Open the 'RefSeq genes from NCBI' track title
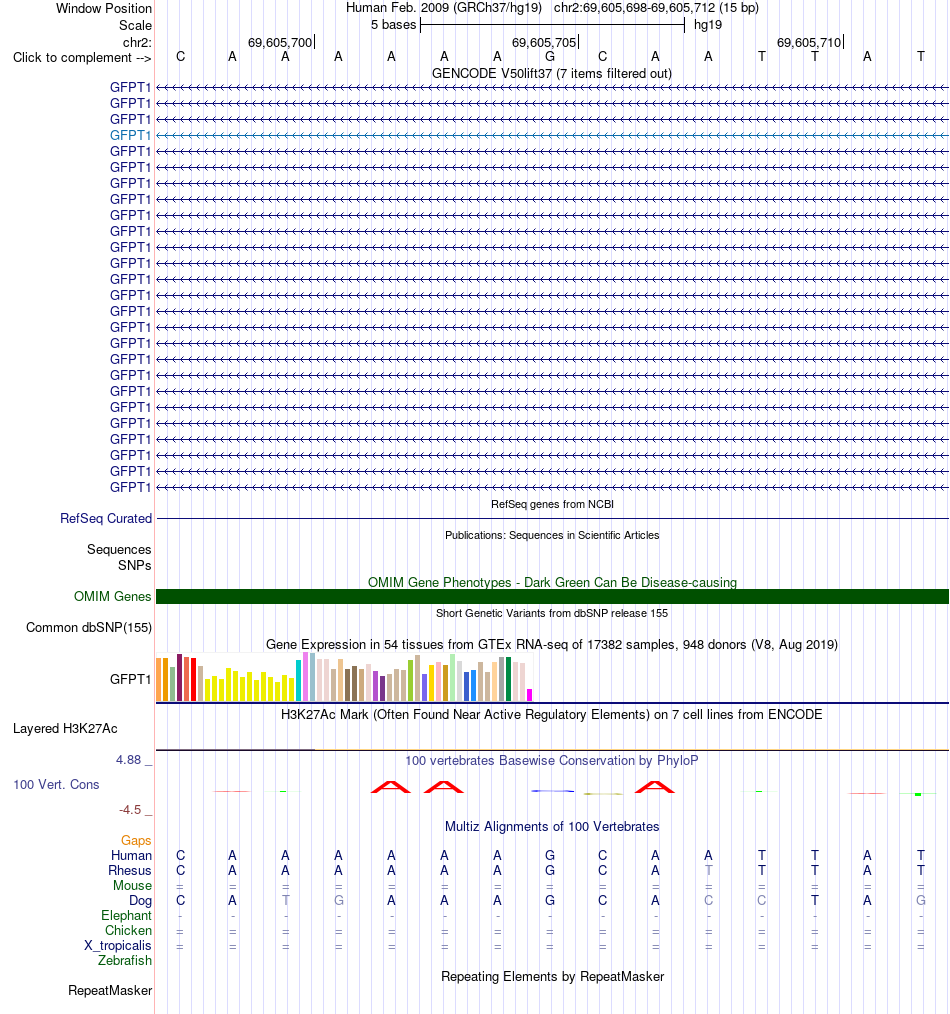 point(552,504)
